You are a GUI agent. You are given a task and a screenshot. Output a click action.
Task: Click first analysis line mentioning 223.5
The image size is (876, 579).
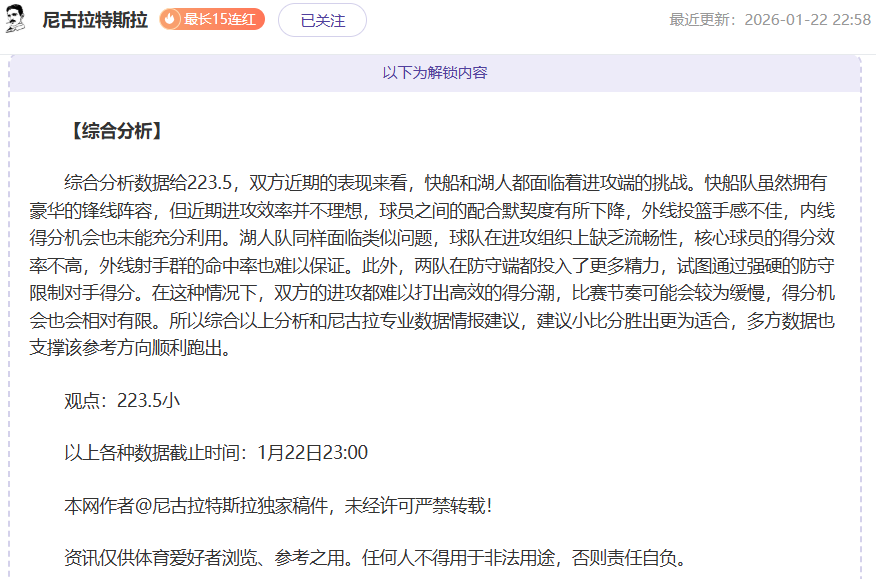click(445, 183)
